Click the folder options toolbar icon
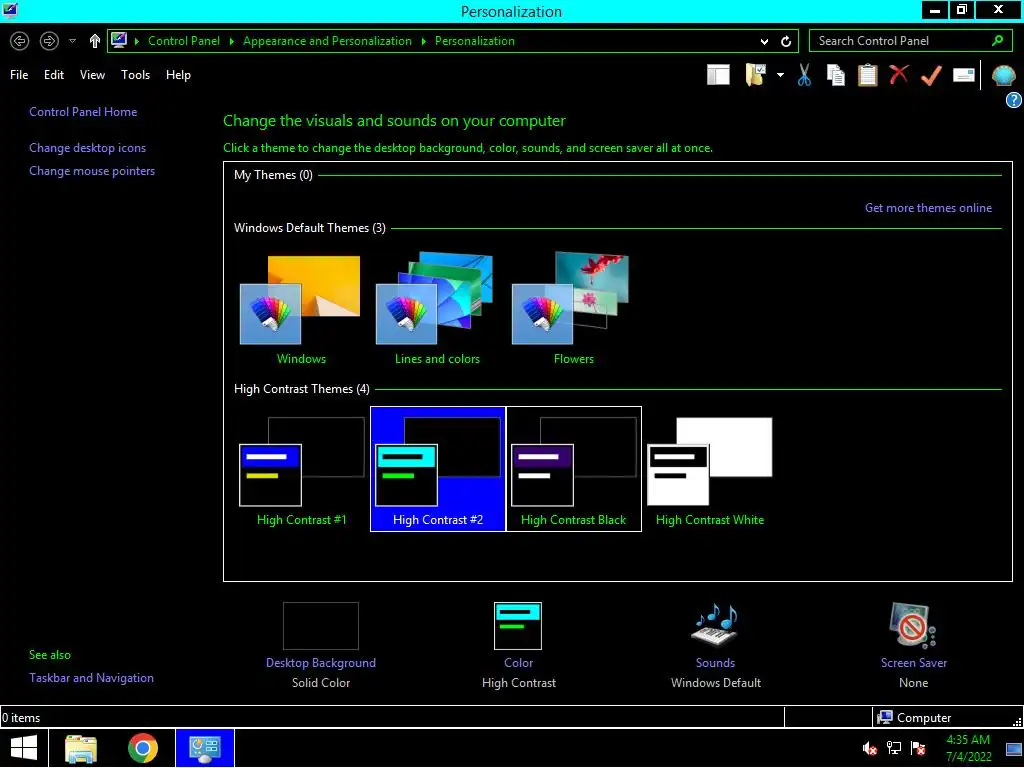This screenshot has width=1024, height=768. 756,75
